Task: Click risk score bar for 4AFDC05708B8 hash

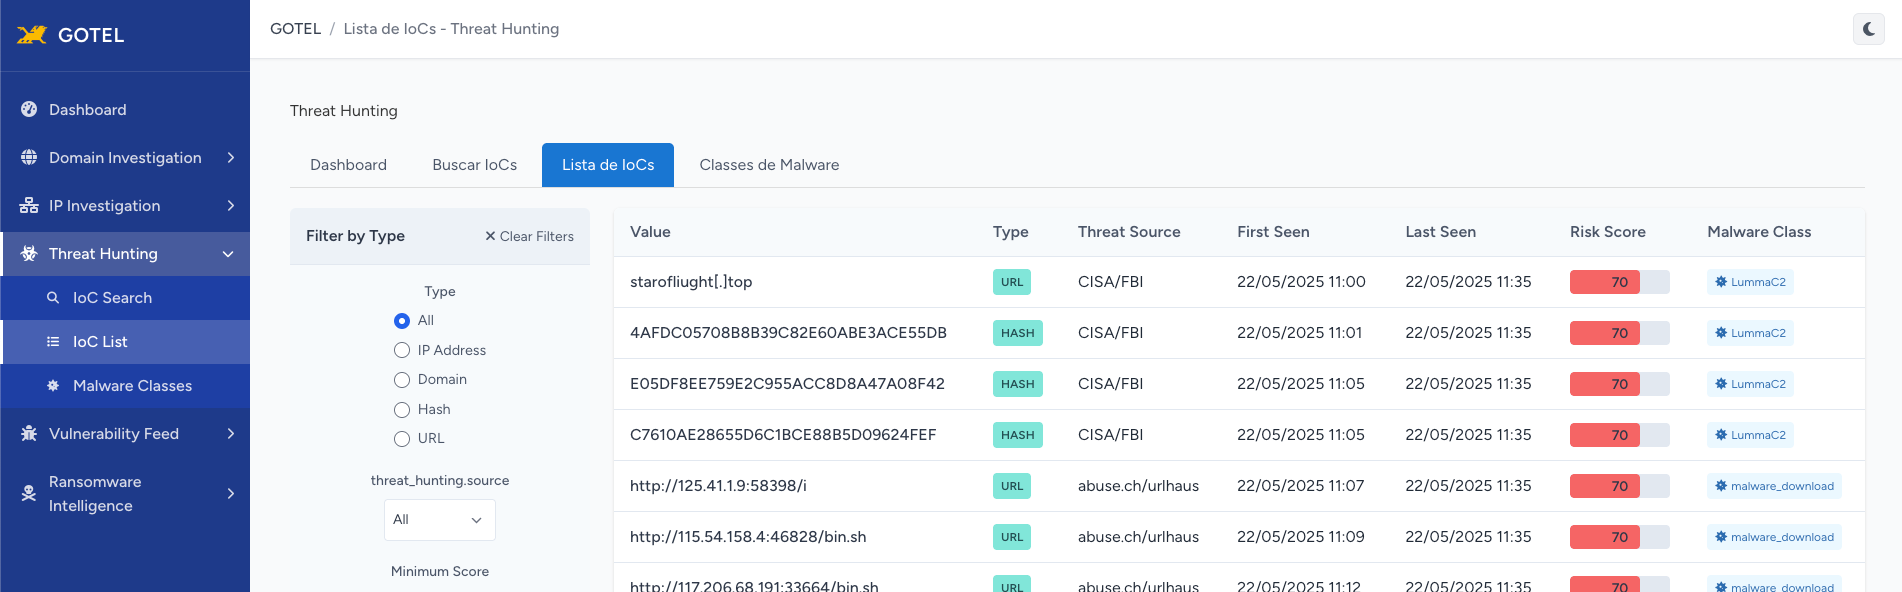Action: pyautogui.click(x=1619, y=333)
